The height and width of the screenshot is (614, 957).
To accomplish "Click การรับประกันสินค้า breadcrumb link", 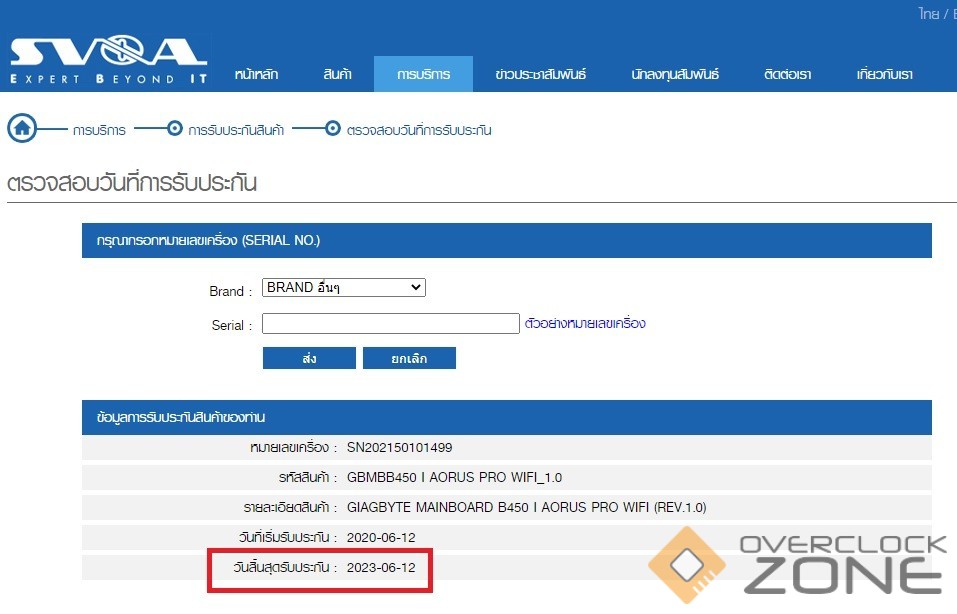I will coord(236,130).
